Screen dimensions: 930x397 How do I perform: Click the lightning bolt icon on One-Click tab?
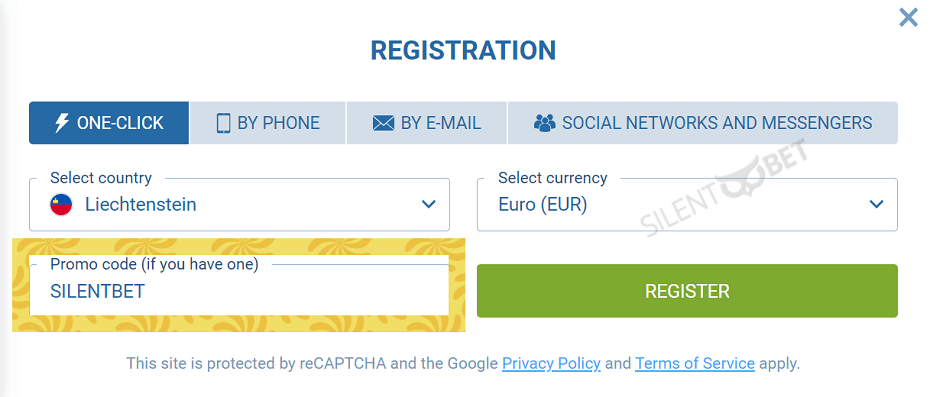62,123
